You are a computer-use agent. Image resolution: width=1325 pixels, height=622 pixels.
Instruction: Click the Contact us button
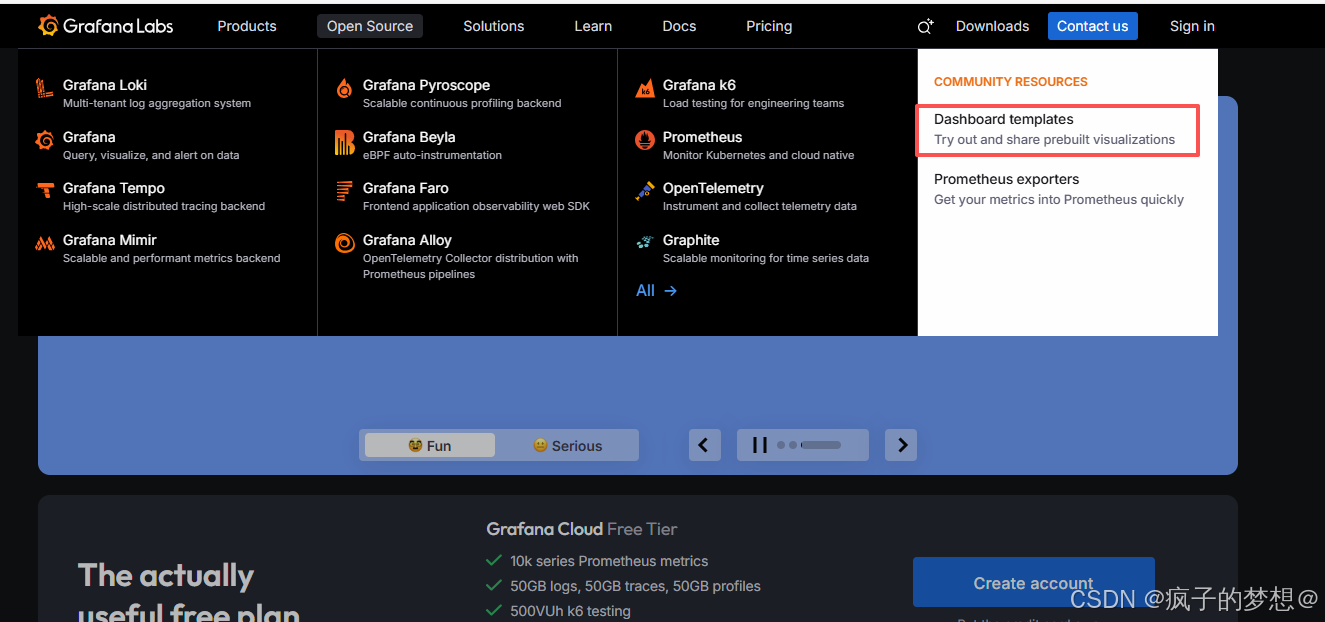(x=1093, y=26)
